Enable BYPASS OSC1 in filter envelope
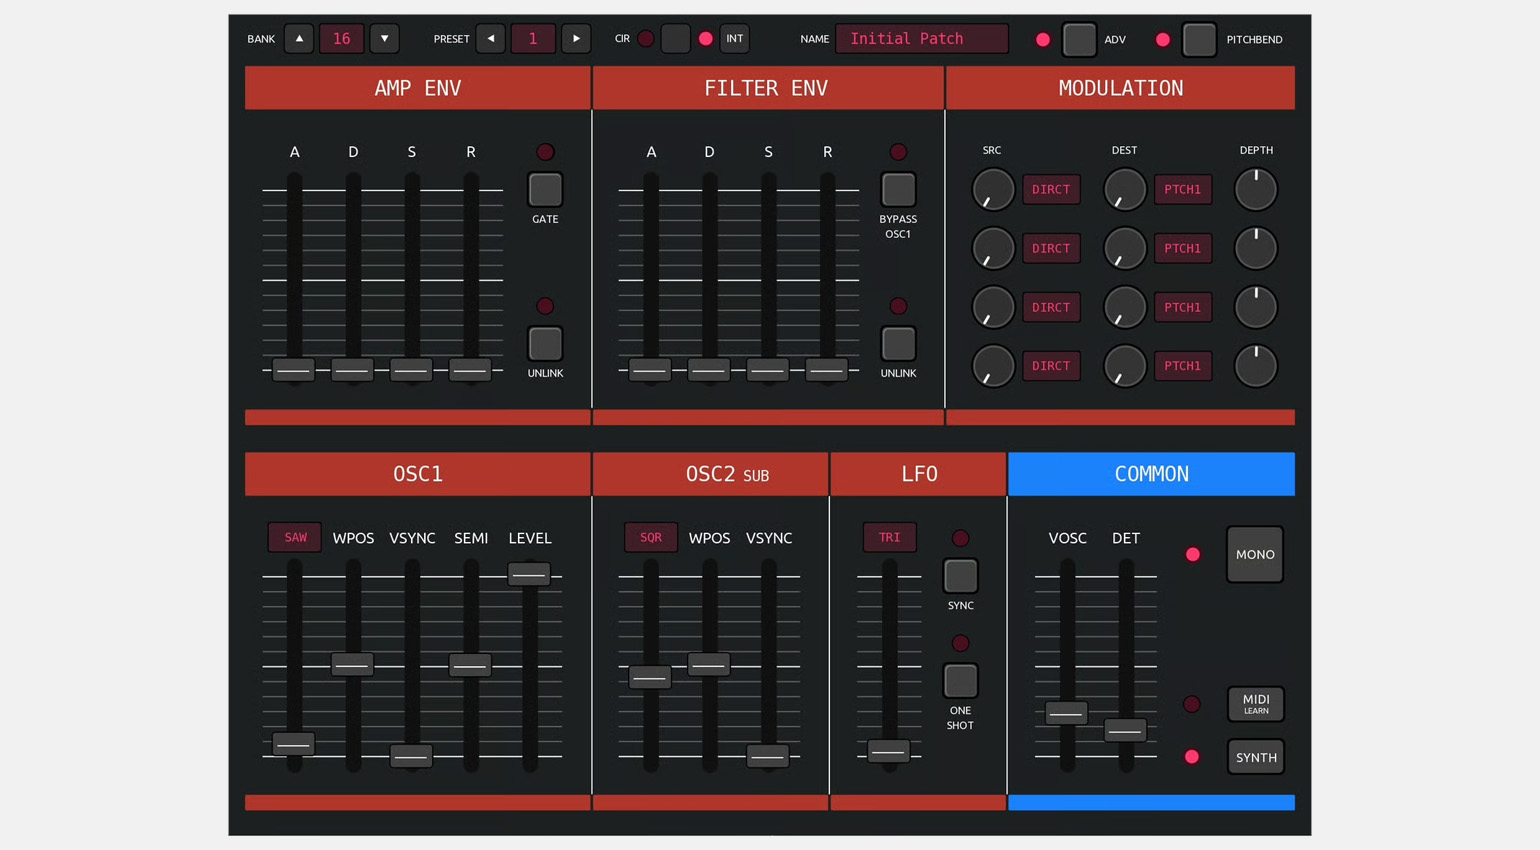The width and height of the screenshot is (1540, 850). (898, 190)
